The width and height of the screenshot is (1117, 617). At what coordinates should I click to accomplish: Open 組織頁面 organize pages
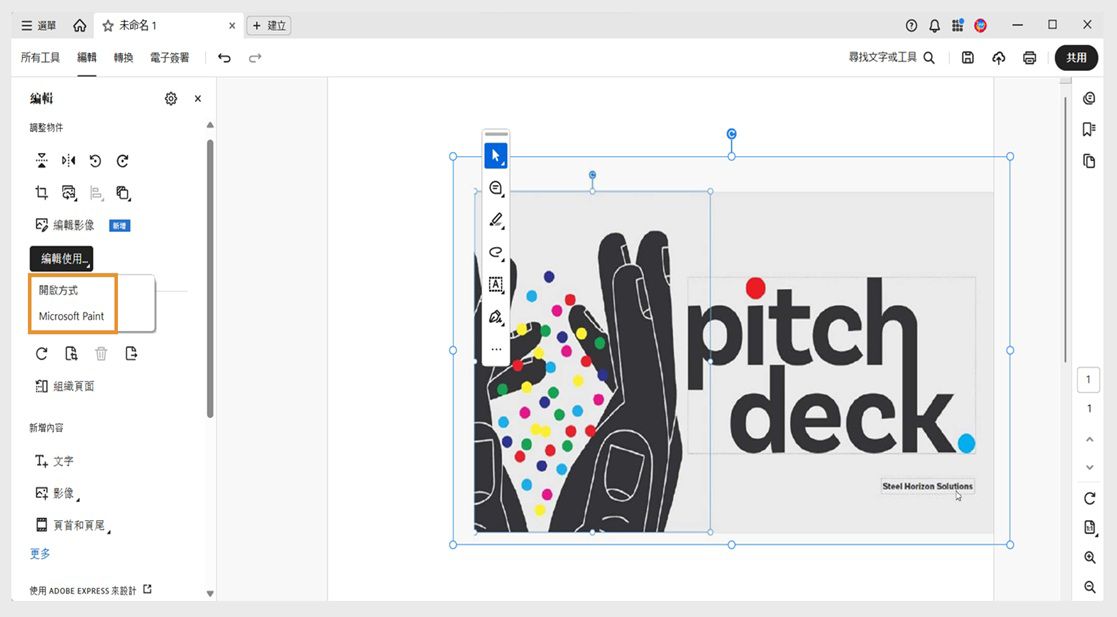point(65,386)
